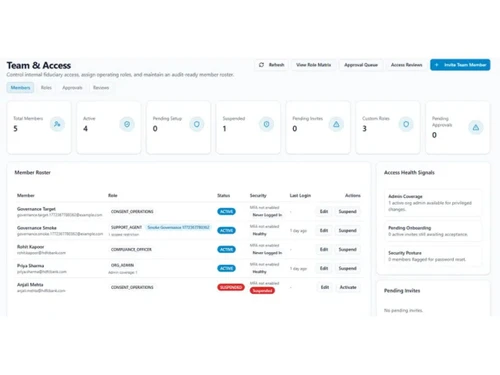Edit the Governance Smoke member
The image size is (500, 375).
point(324,230)
